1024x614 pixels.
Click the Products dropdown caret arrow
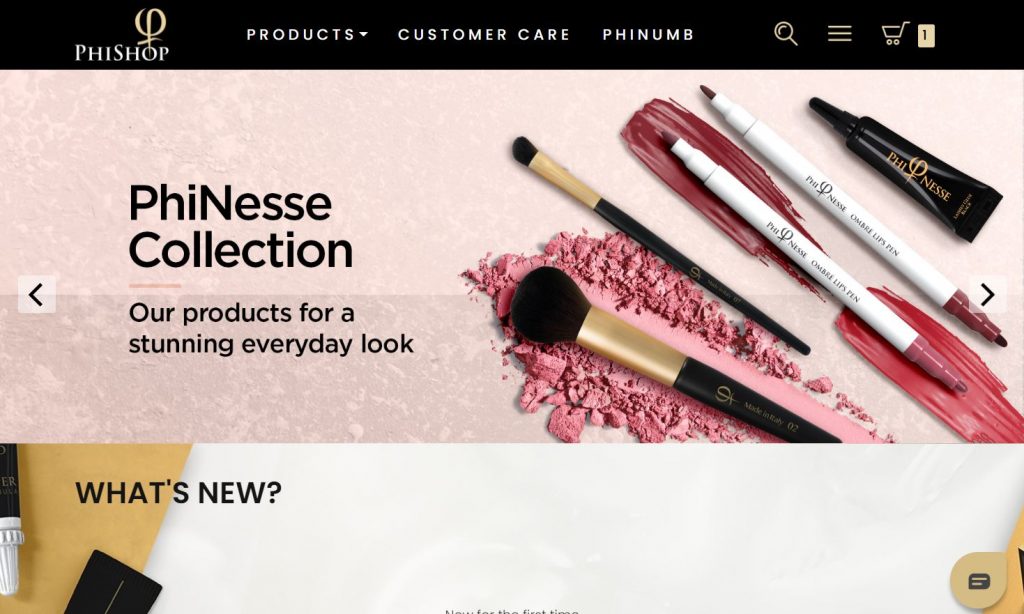[364, 35]
